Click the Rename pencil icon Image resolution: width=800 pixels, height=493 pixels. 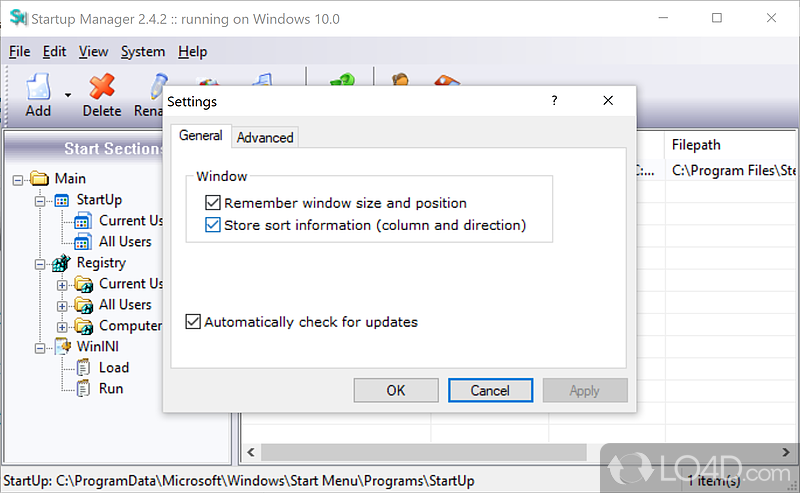(157, 86)
